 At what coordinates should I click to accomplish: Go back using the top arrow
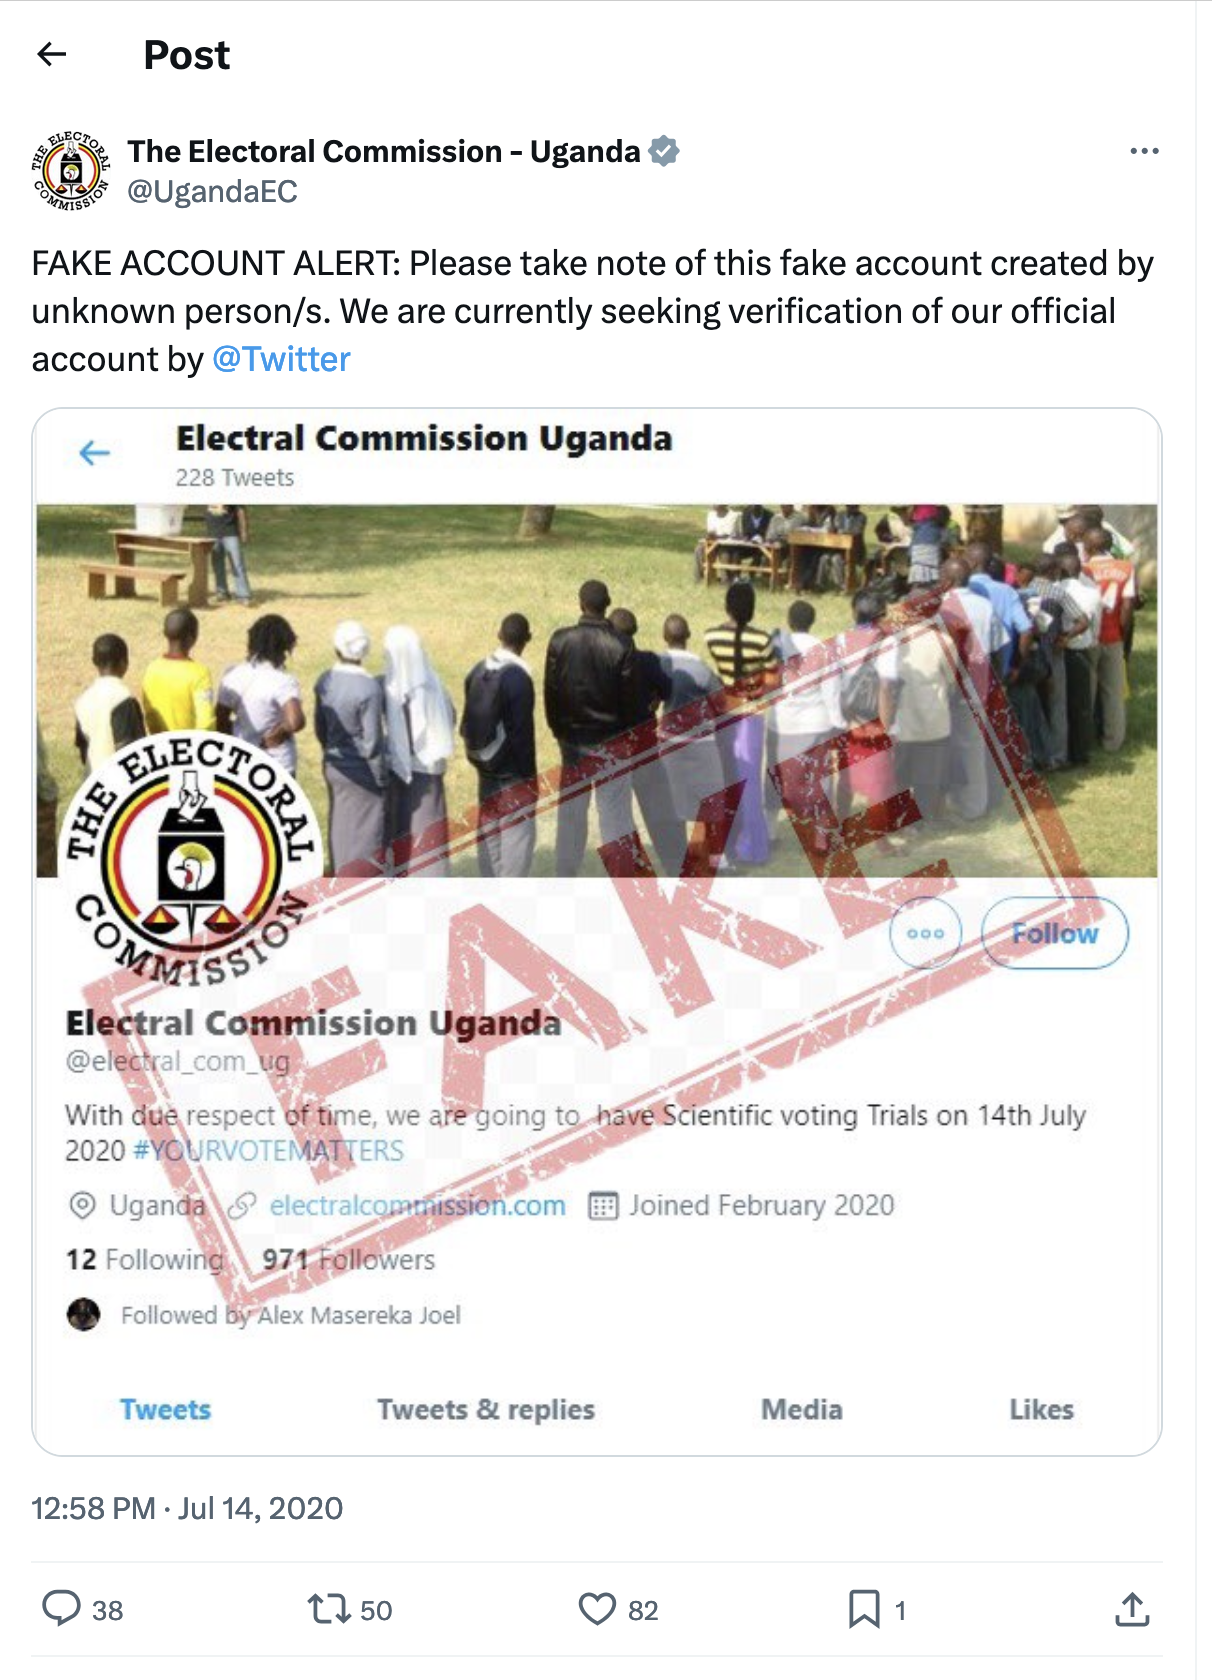pyautogui.click(x=51, y=54)
